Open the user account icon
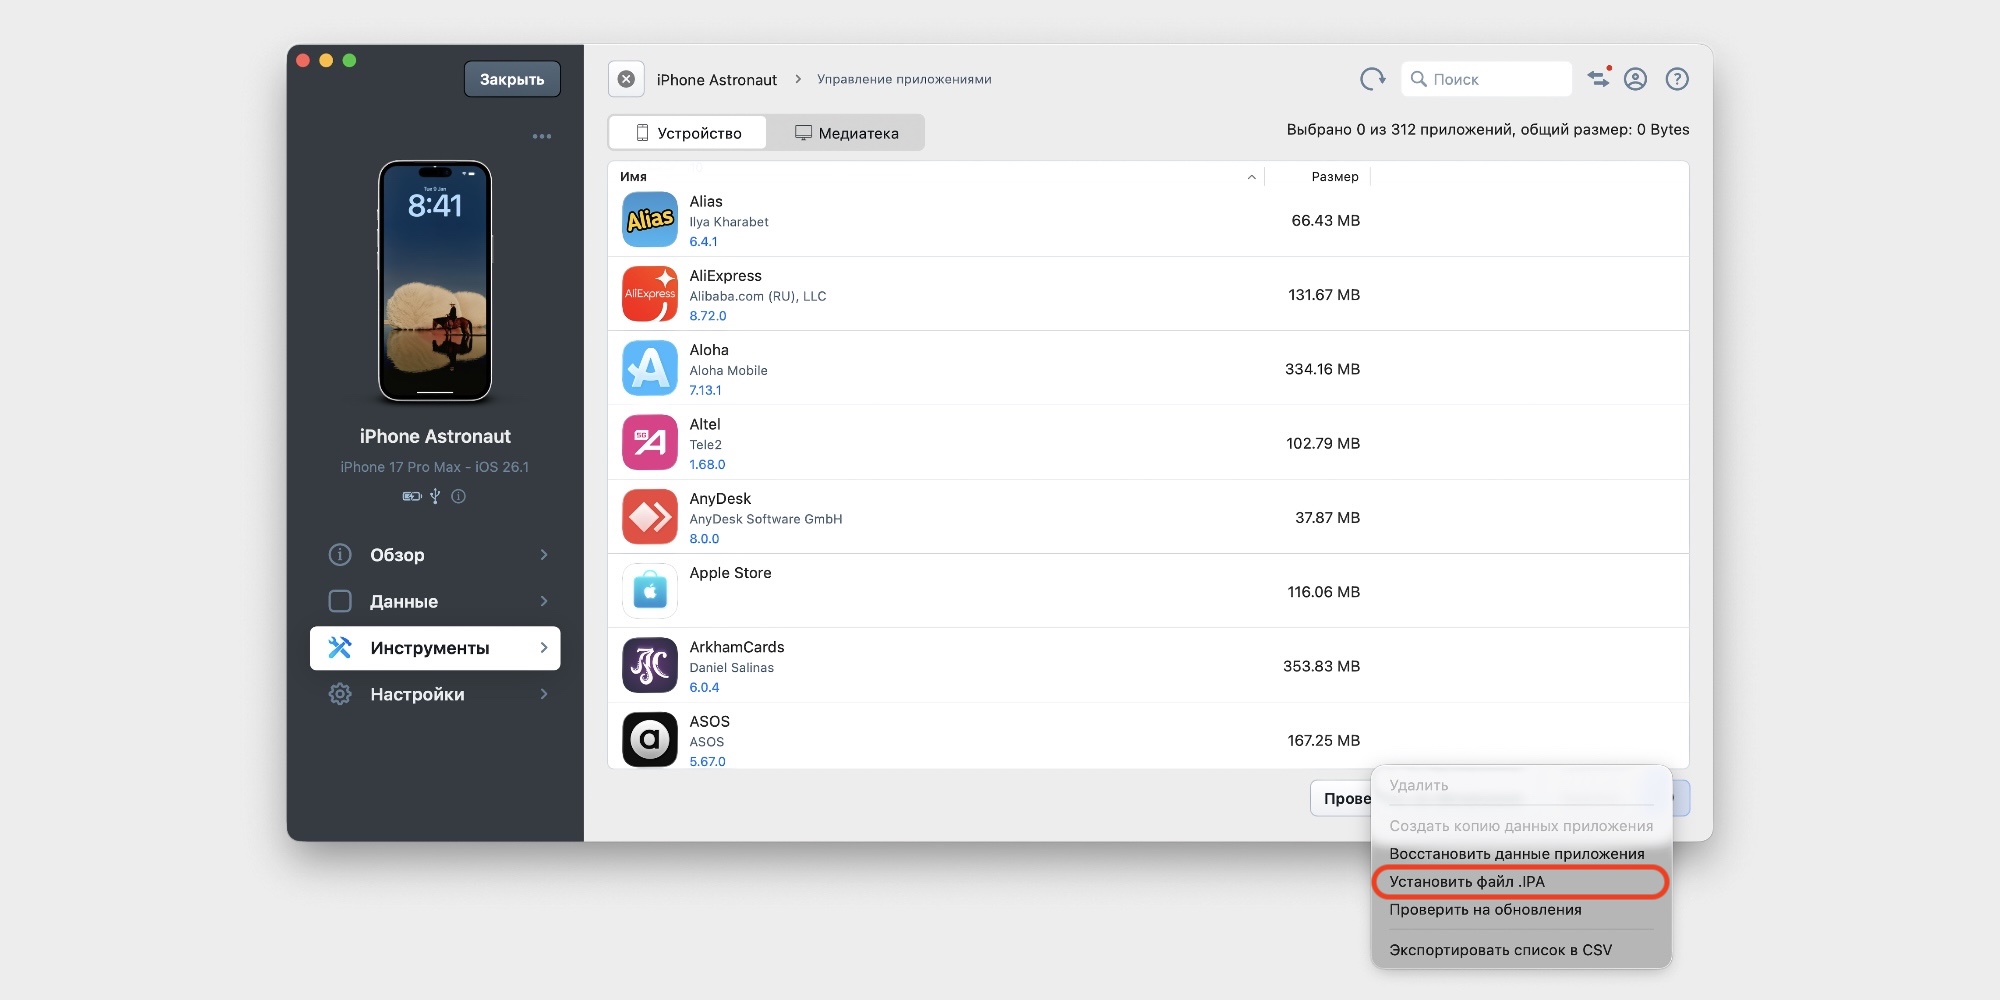This screenshot has width=2000, height=1000. (x=1635, y=79)
